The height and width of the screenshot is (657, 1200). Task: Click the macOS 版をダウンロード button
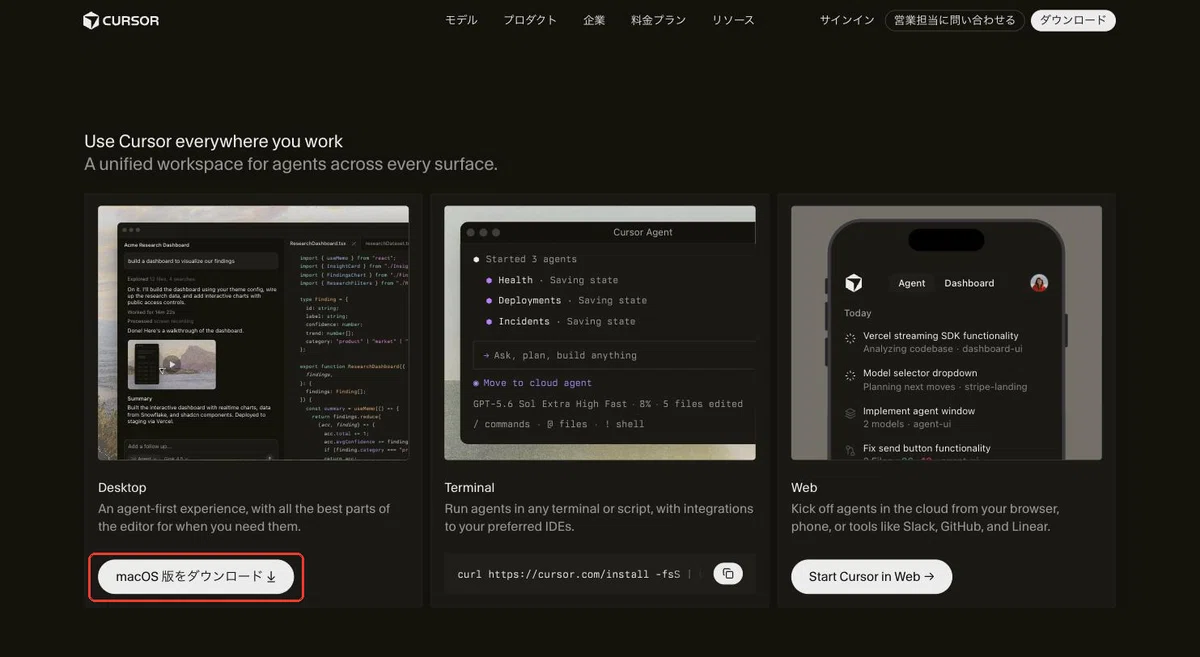[x=196, y=576]
